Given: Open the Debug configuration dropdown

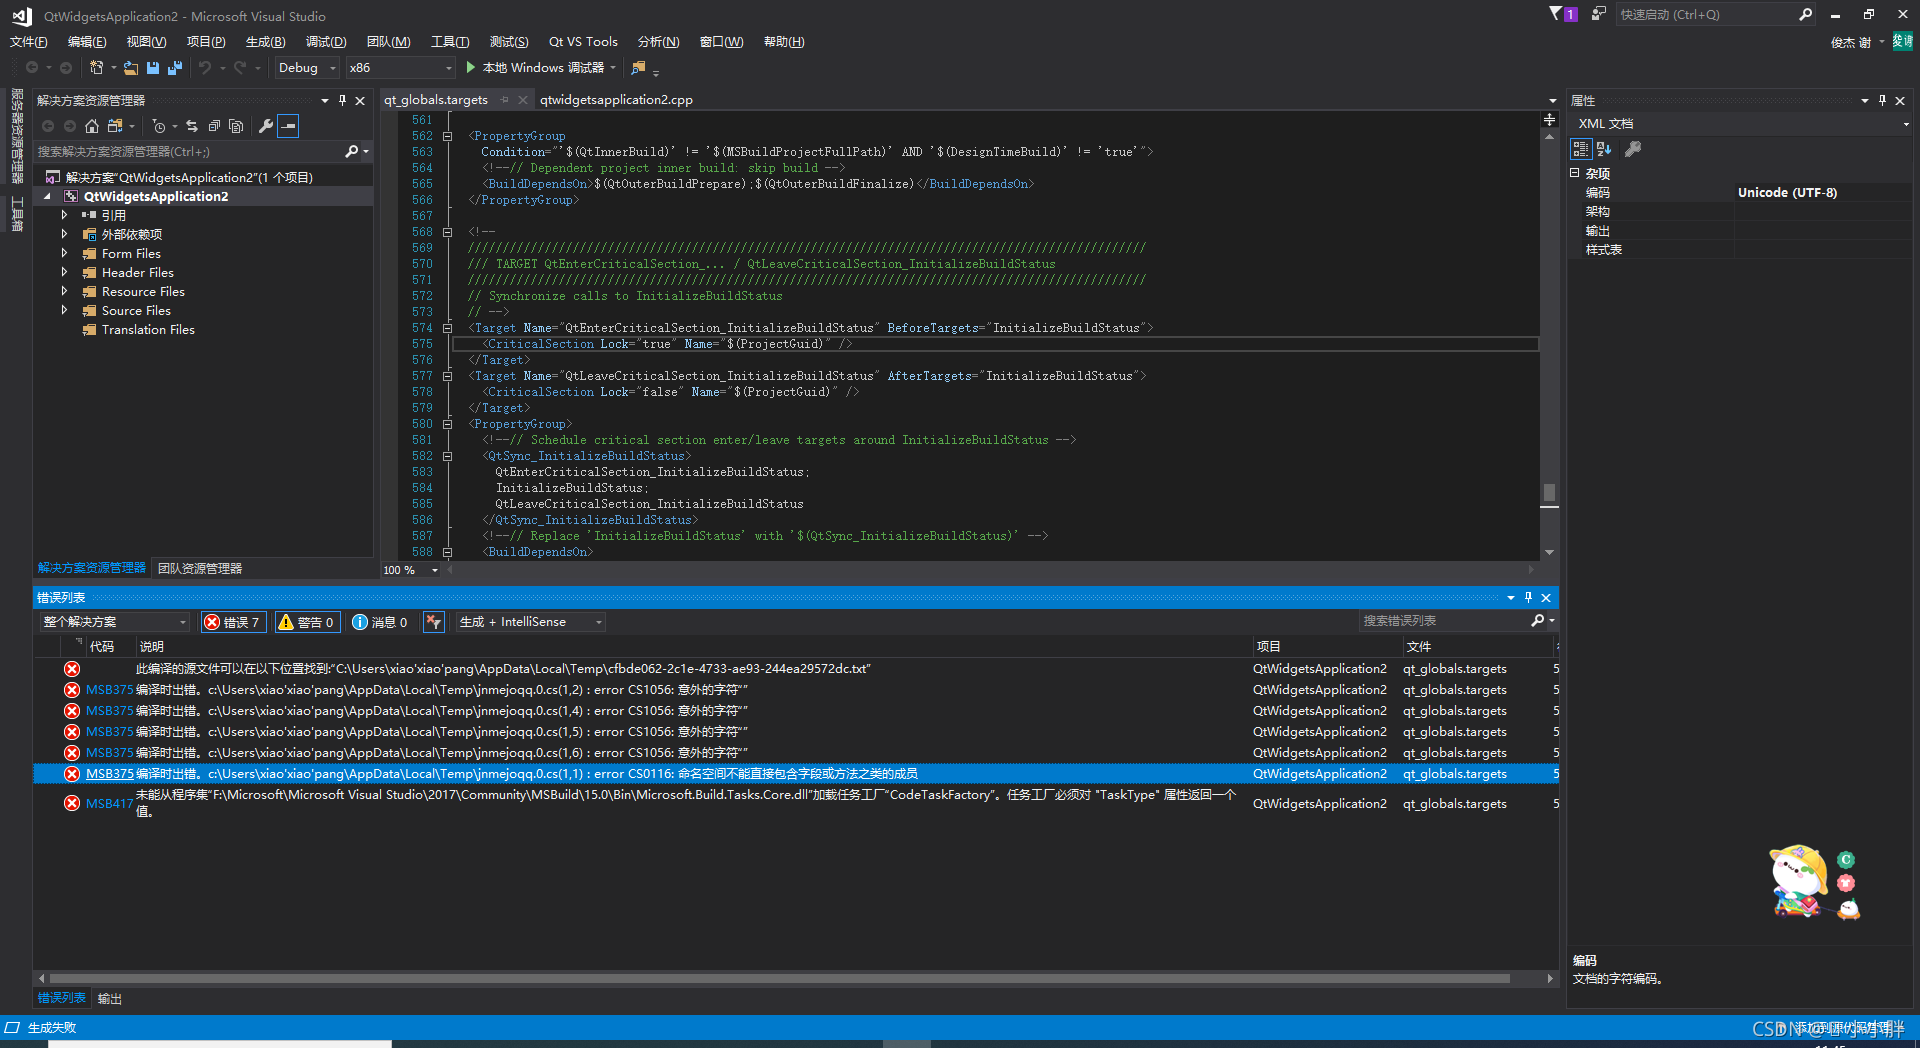Looking at the screenshot, I should click(307, 68).
